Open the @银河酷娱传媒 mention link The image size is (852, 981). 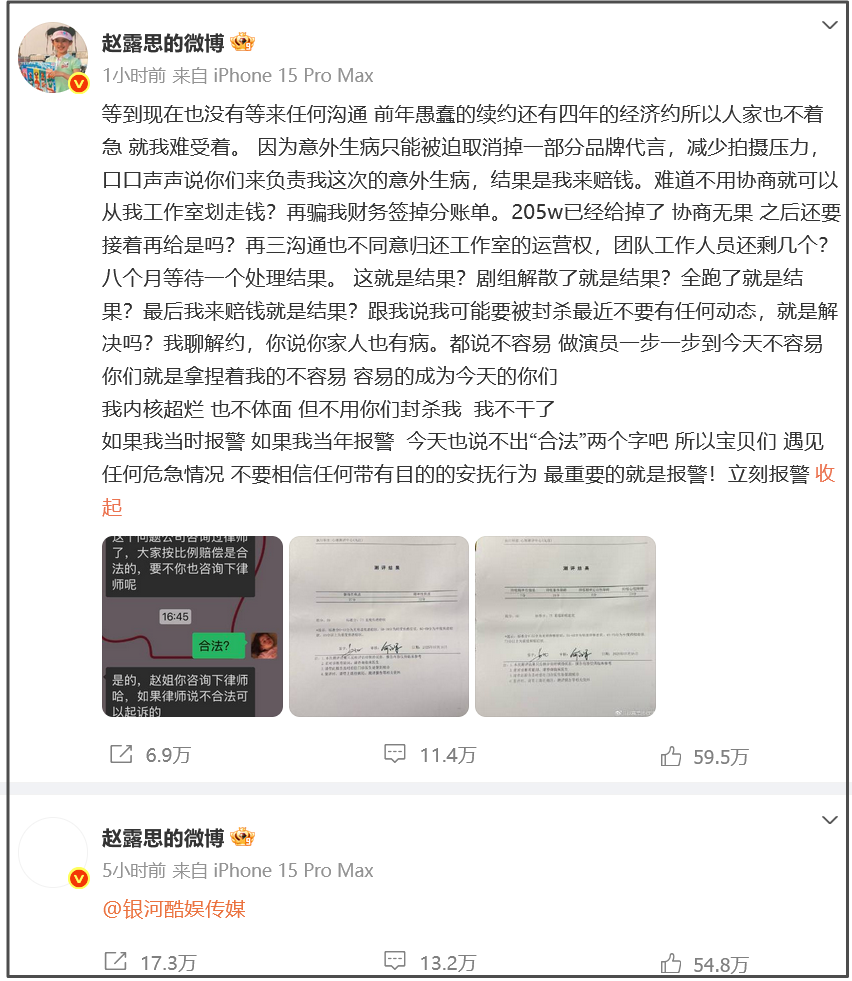click(x=174, y=909)
